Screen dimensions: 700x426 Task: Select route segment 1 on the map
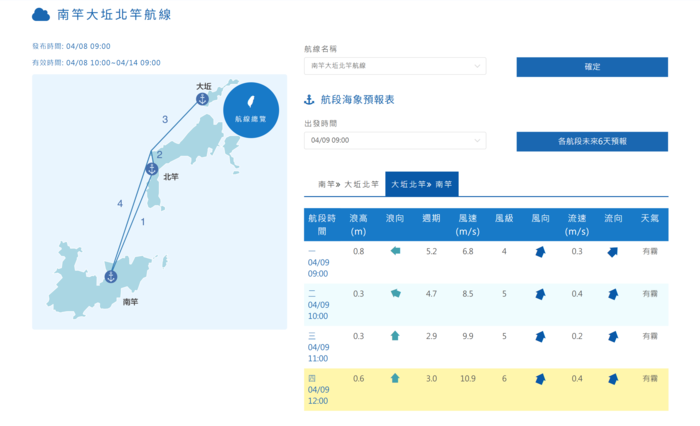click(142, 222)
